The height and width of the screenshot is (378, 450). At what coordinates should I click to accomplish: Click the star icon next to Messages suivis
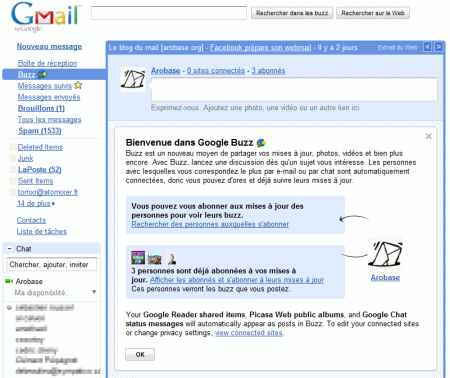(x=78, y=85)
